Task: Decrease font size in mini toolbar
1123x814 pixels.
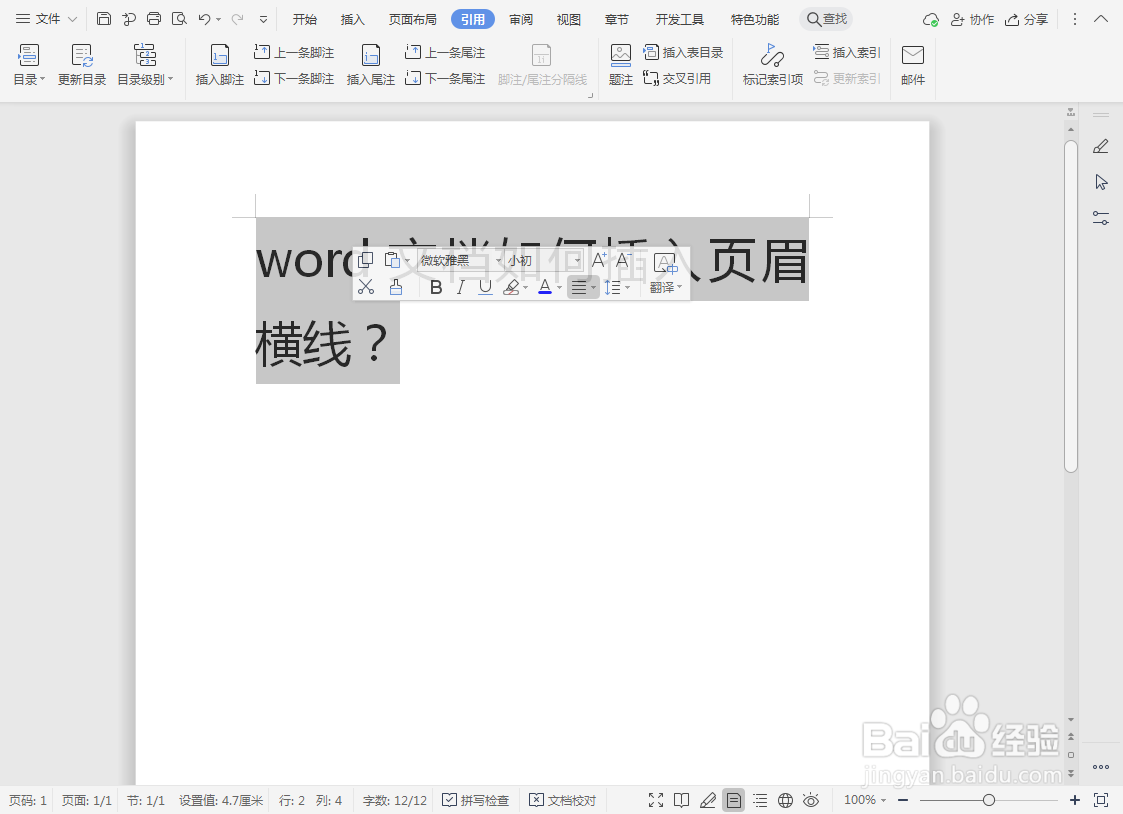Action: pos(624,260)
